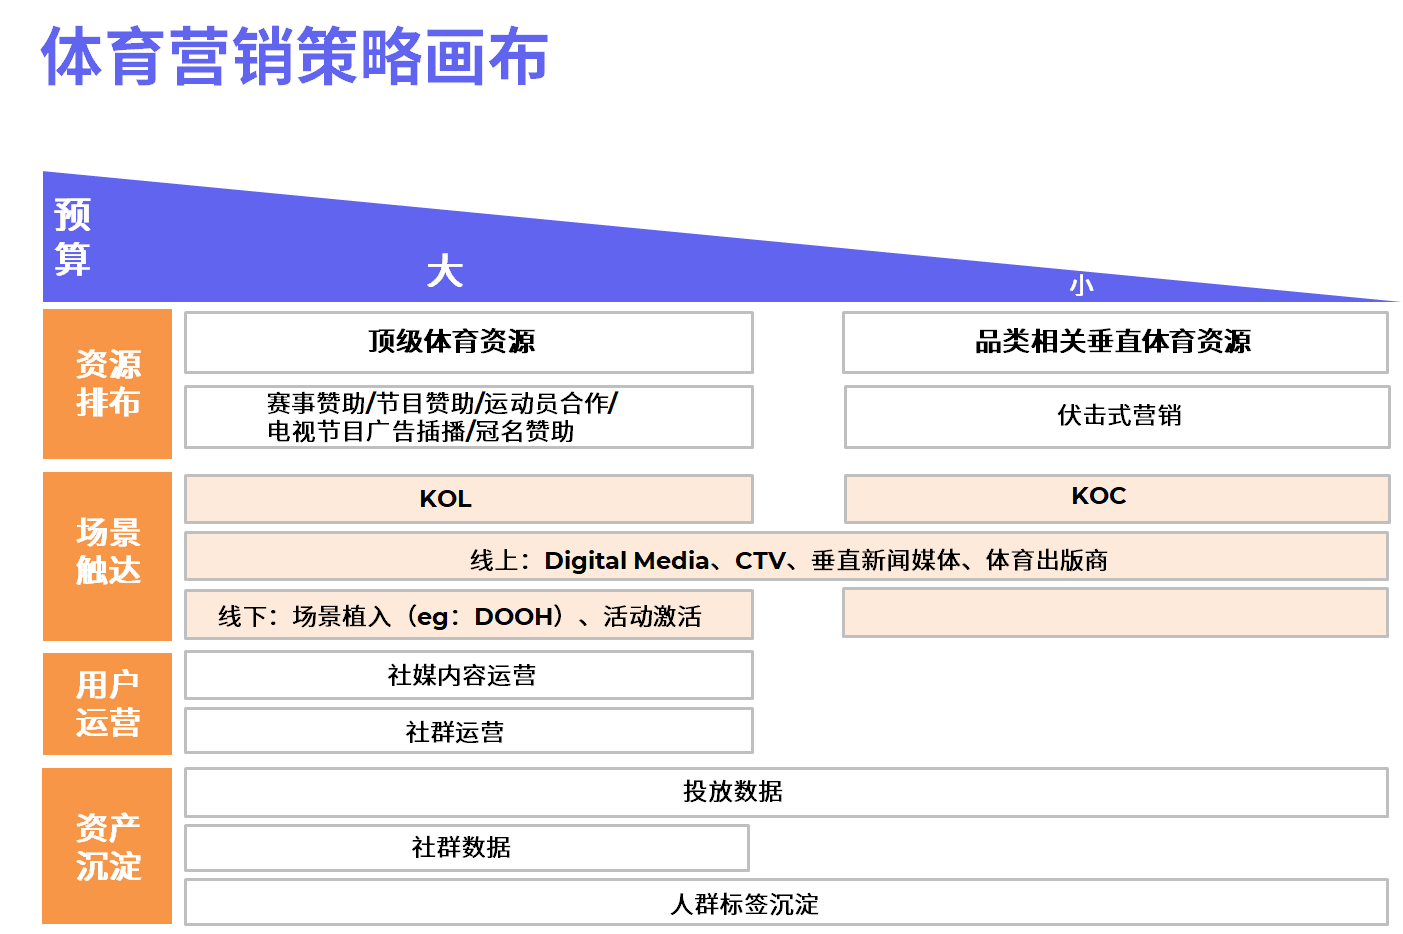The width and height of the screenshot is (1403, 934).
Task: Click the 社群运营 box
Action: (x=468, y=731)
